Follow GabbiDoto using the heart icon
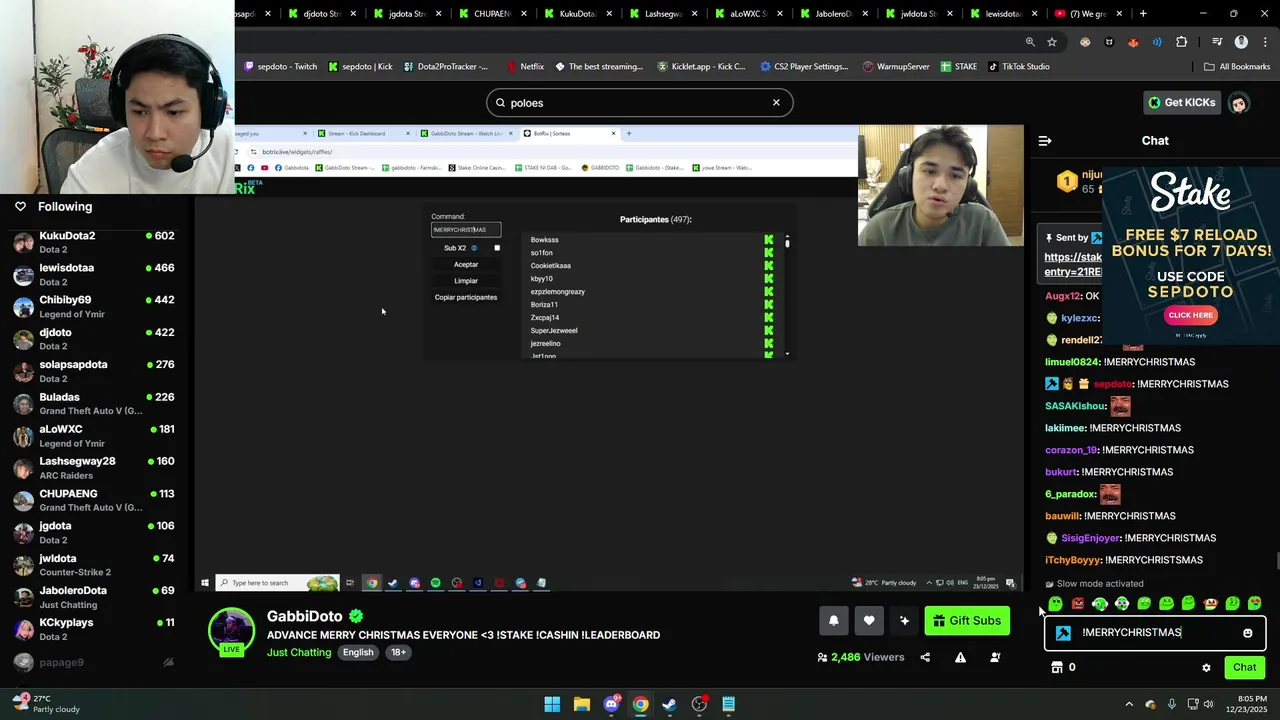Screen dimensions: 1280x720 point(869,621)
